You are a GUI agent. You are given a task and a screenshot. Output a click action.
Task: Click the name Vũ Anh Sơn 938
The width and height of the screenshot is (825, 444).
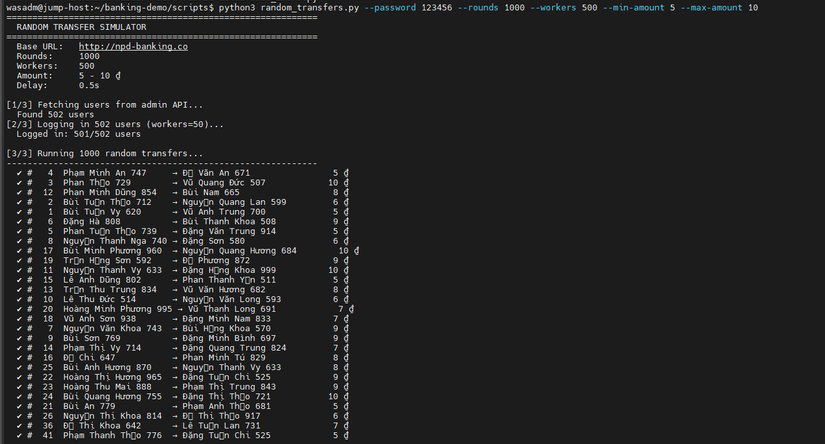point(99,319)
